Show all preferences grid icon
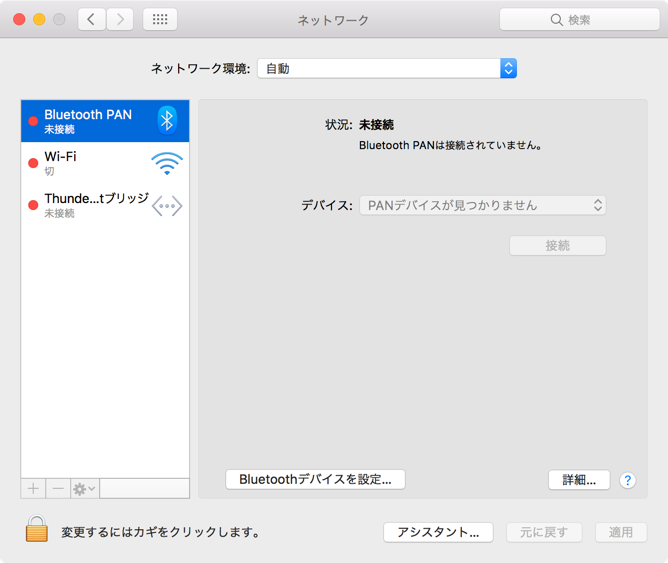 [160, 20]
